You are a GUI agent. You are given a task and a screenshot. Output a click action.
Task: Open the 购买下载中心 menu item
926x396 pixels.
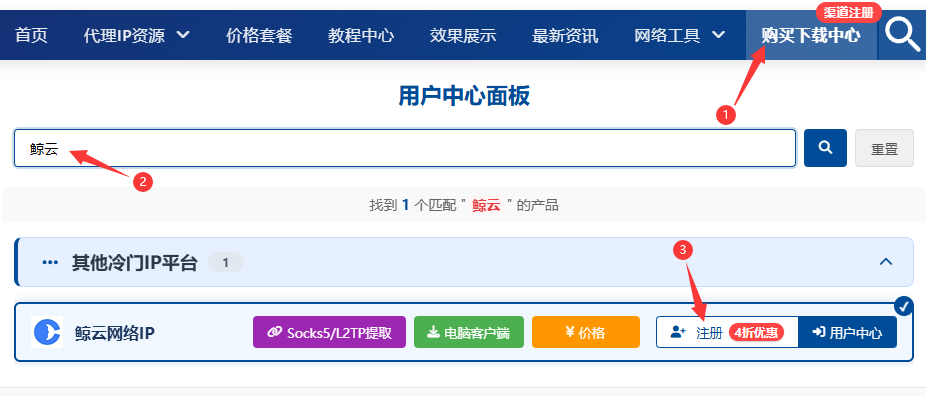(811, 35)
